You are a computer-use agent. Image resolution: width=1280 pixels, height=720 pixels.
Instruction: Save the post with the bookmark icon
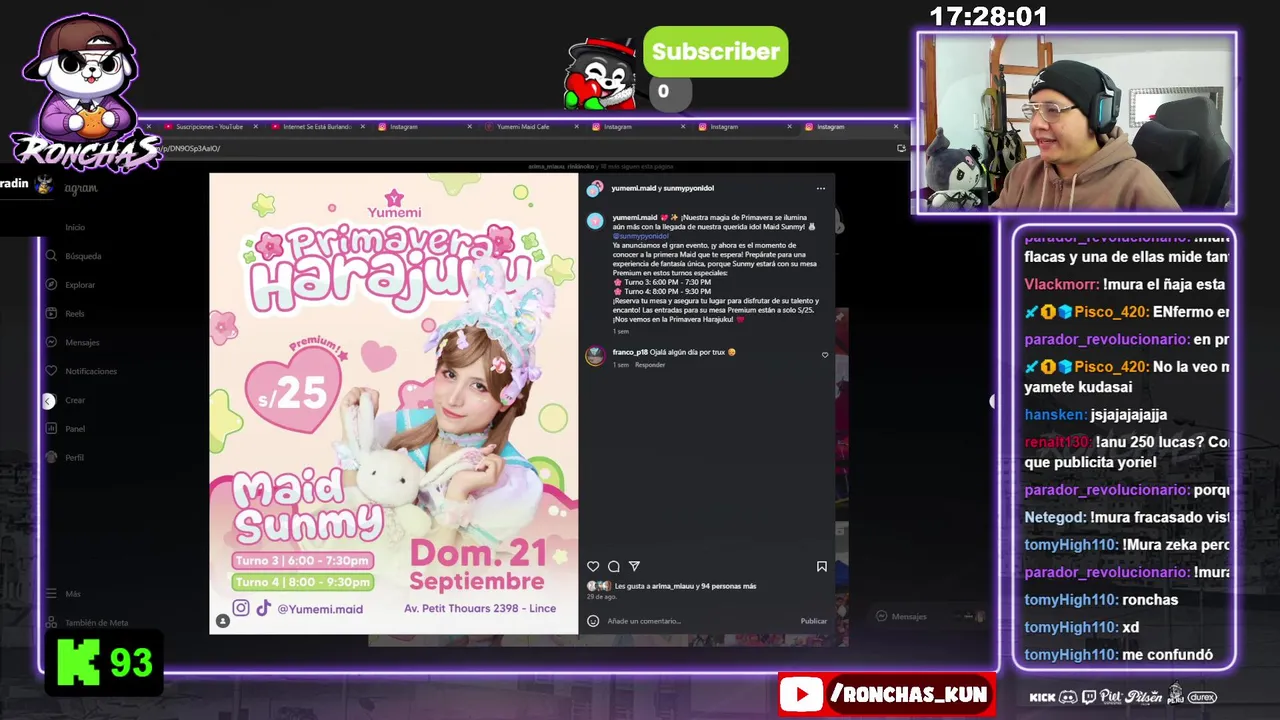[822, 566]
